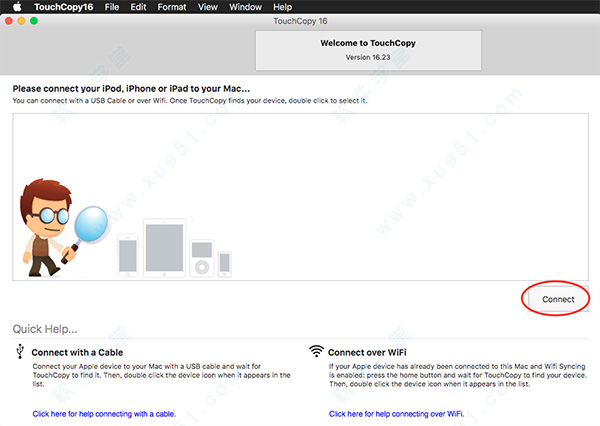Open the TouchCopy16 application menu
600x426 pixels.
[x=64, y=7]
